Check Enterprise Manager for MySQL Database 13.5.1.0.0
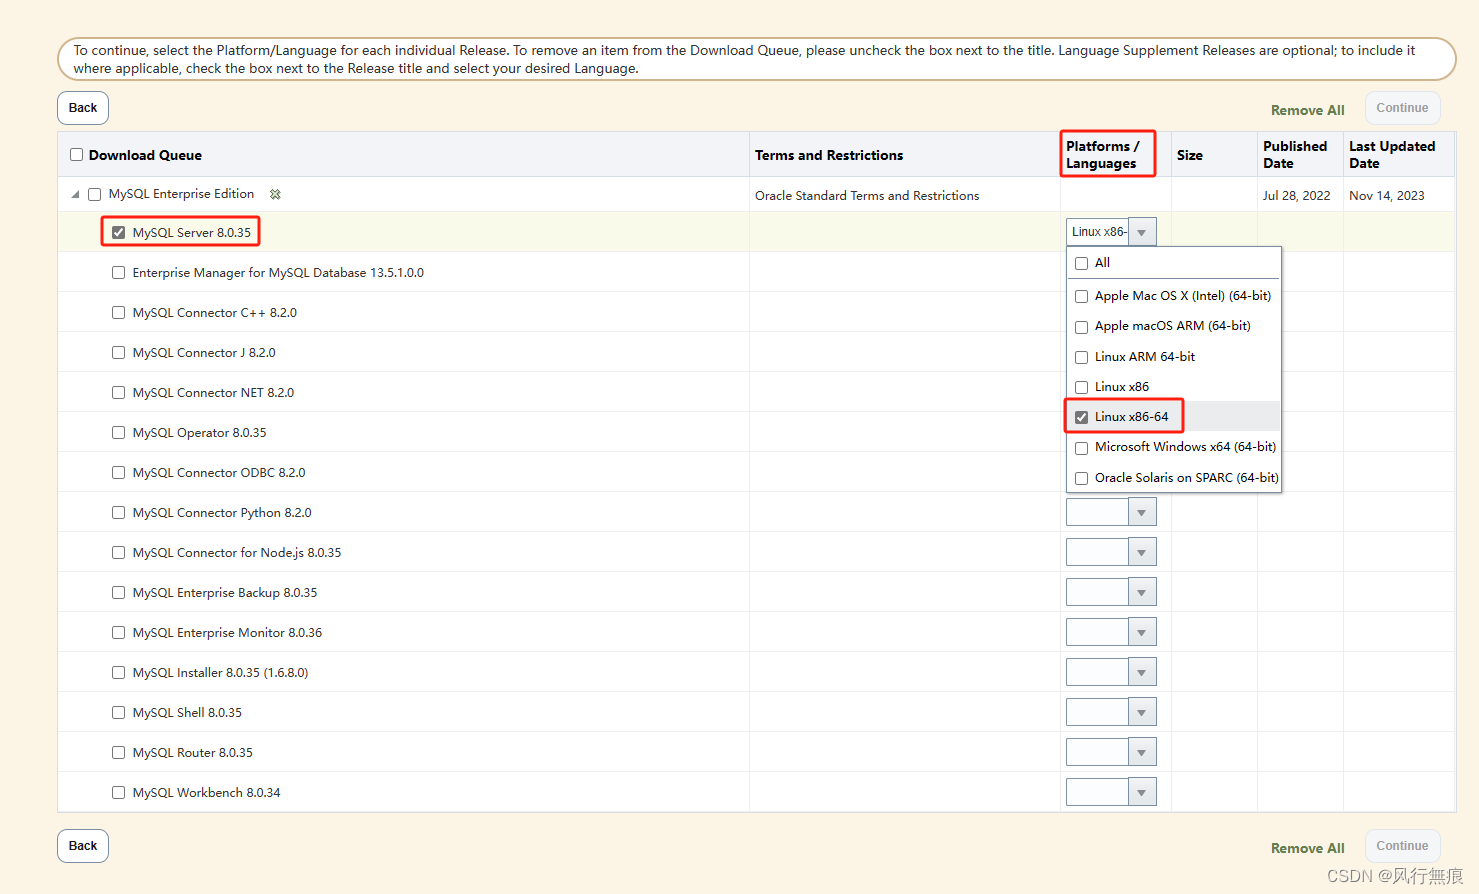 tap(119, 272)
